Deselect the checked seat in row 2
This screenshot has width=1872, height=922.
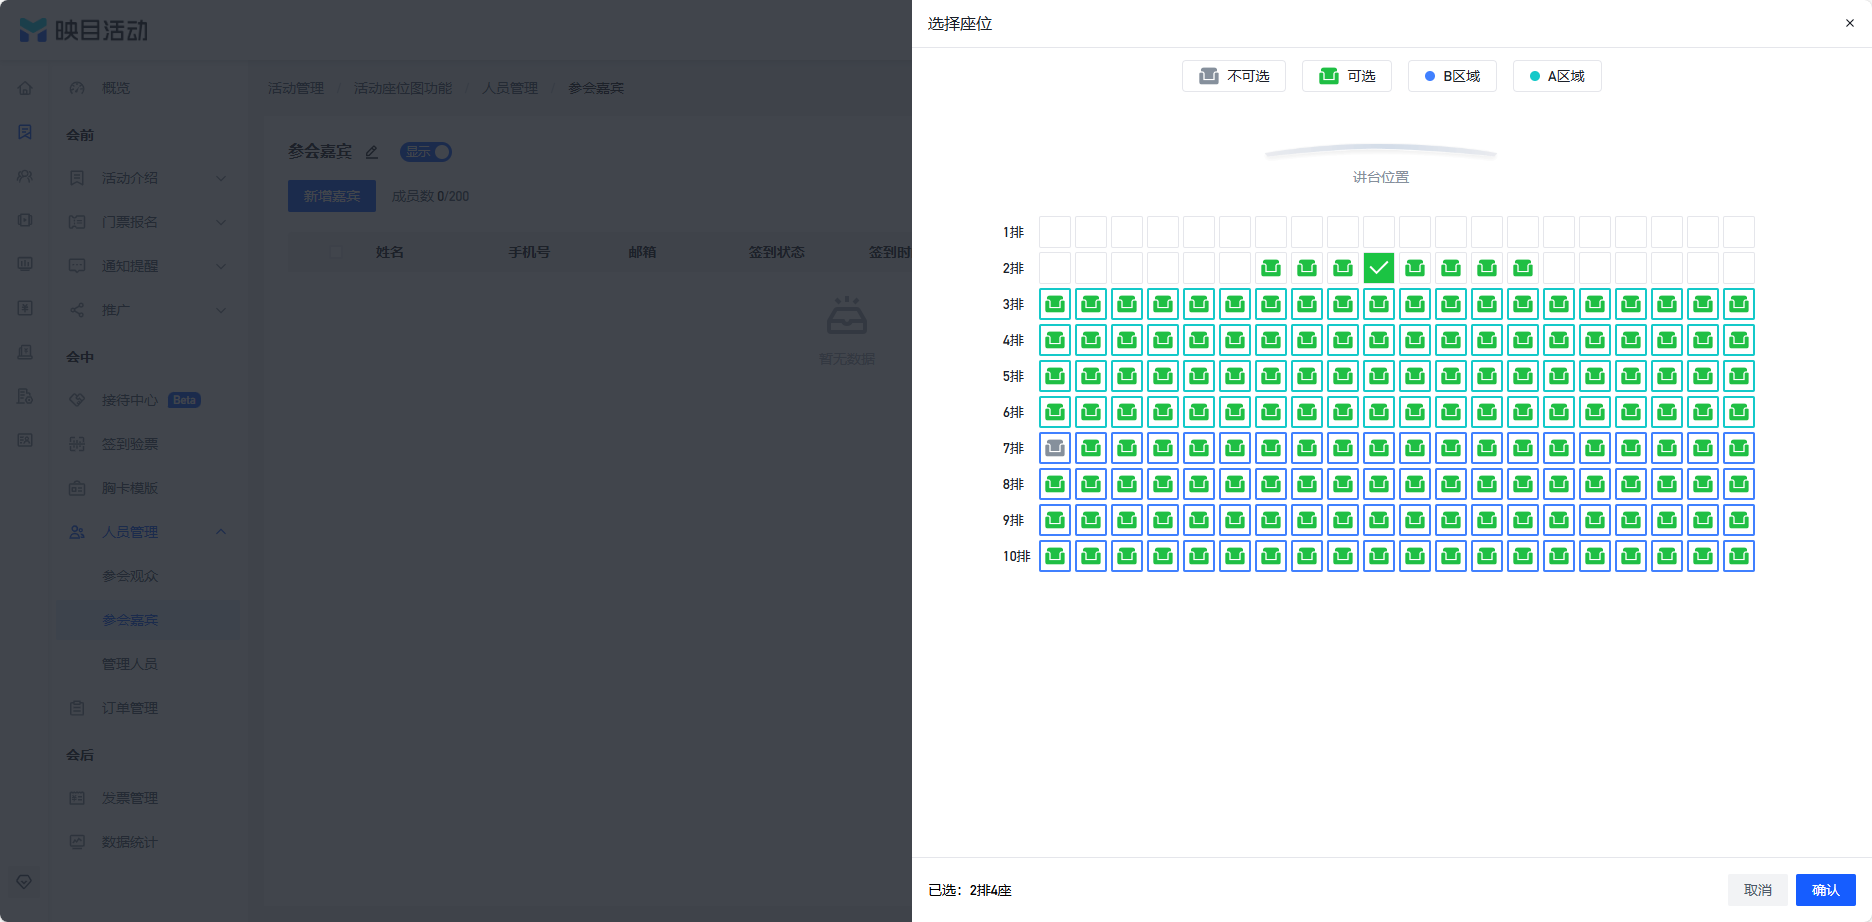click(1379, 268)
